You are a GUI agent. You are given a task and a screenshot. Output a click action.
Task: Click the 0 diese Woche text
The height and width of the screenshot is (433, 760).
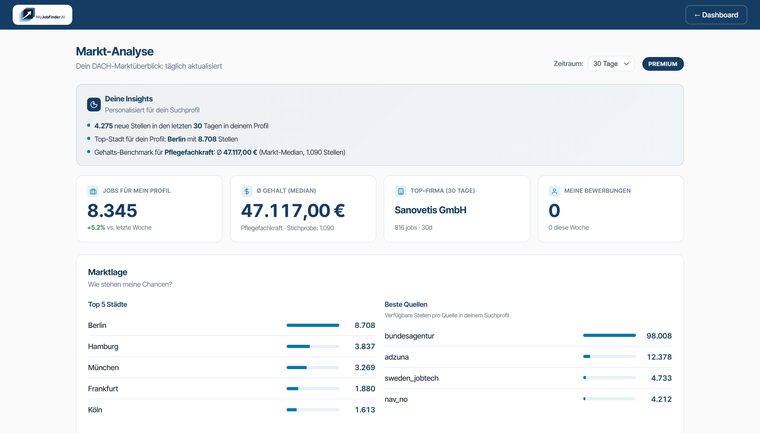tap(569, 227)
